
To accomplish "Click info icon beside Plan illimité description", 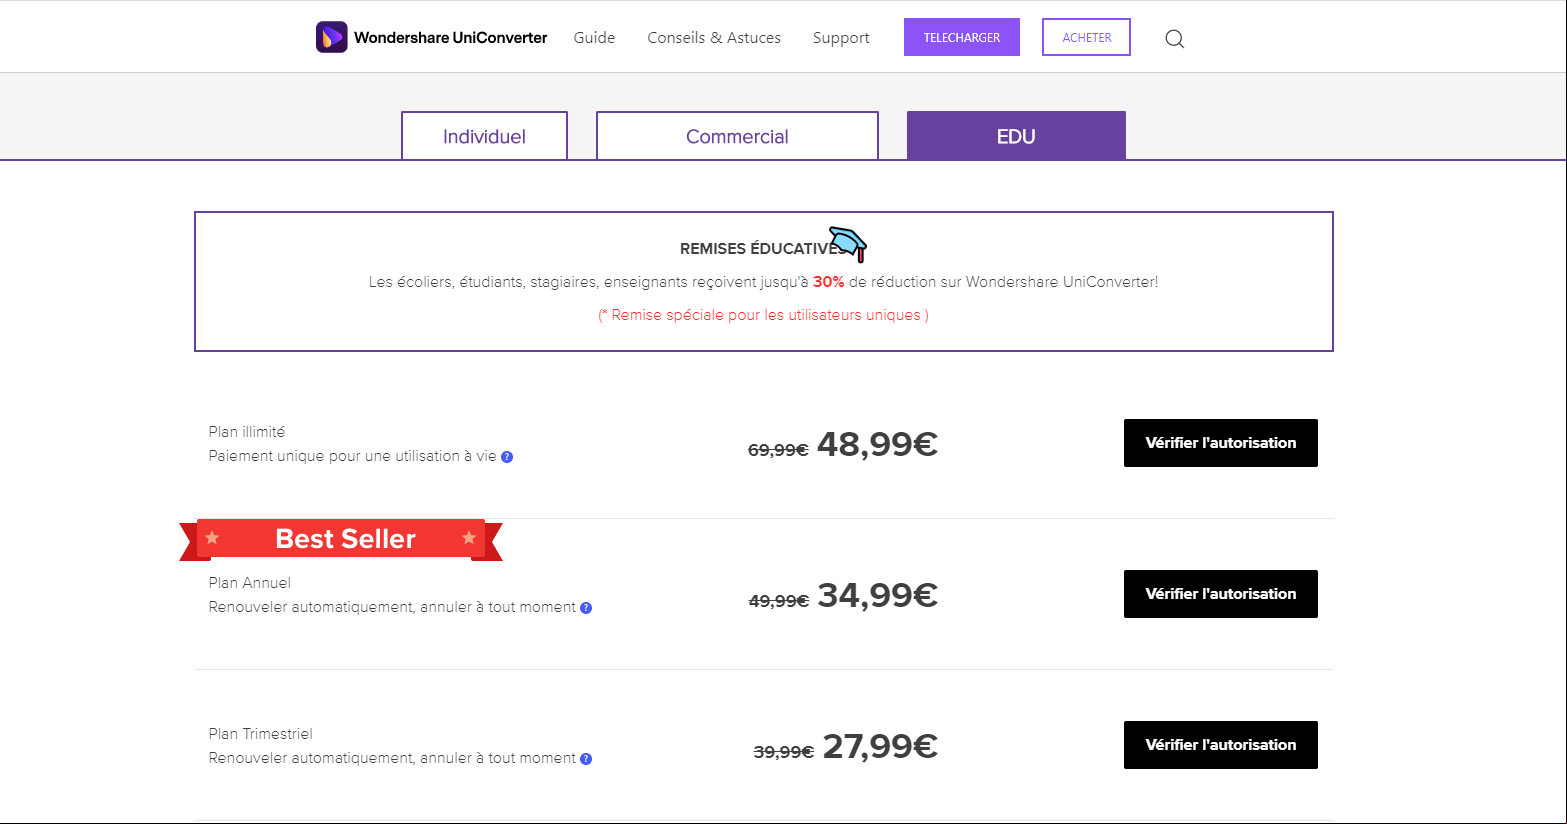I will 507,457.
